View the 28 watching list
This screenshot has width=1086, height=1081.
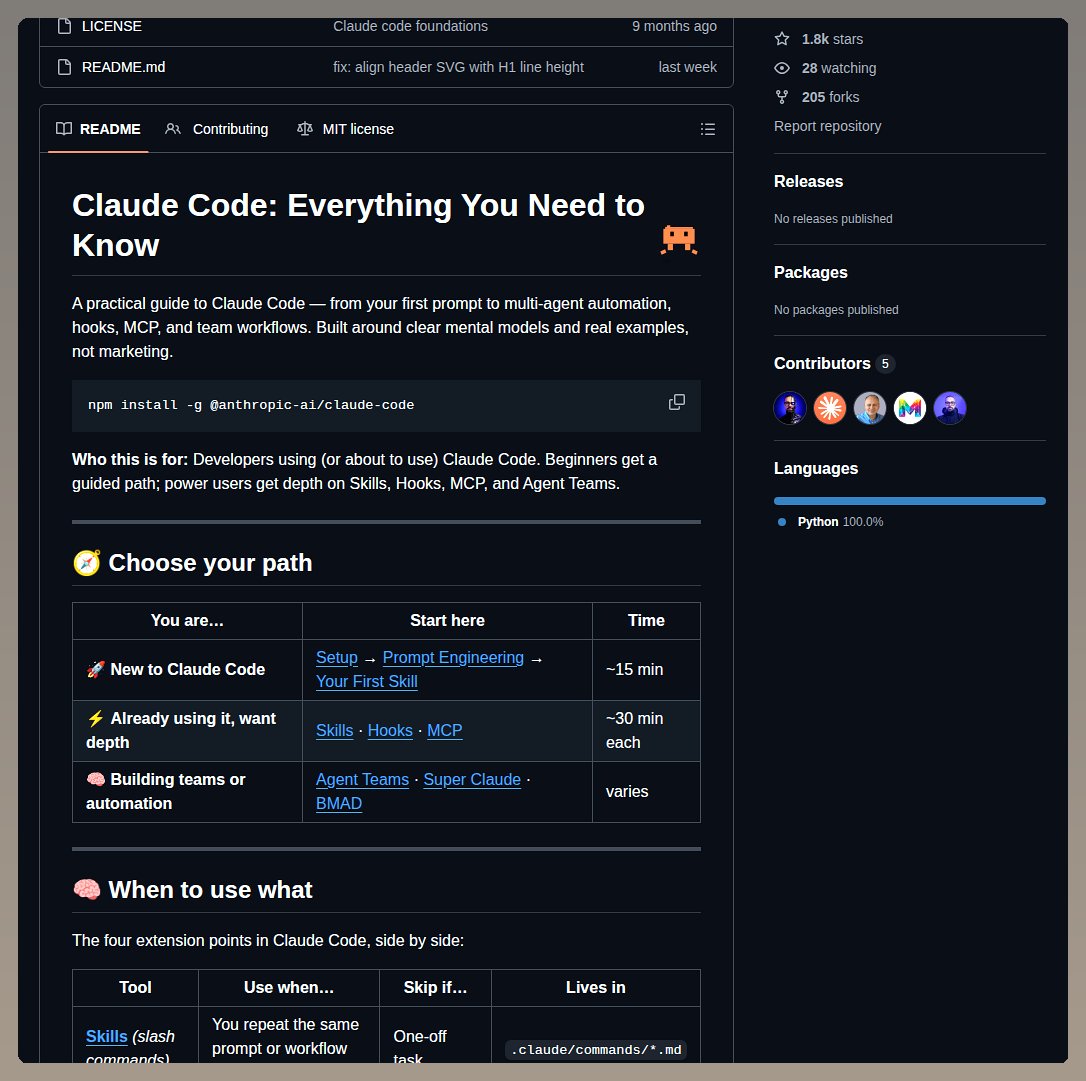839,69
